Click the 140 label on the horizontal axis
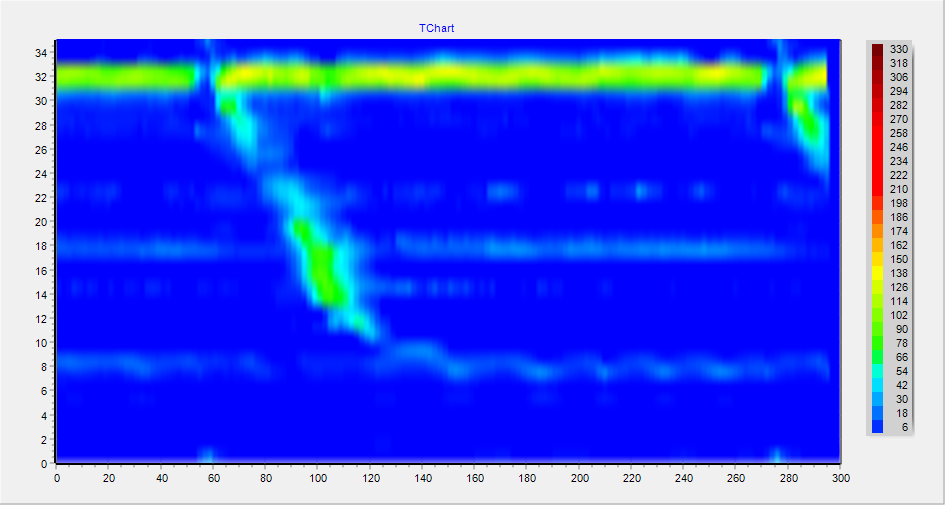 pyautogui.click(x=422, y=478)
